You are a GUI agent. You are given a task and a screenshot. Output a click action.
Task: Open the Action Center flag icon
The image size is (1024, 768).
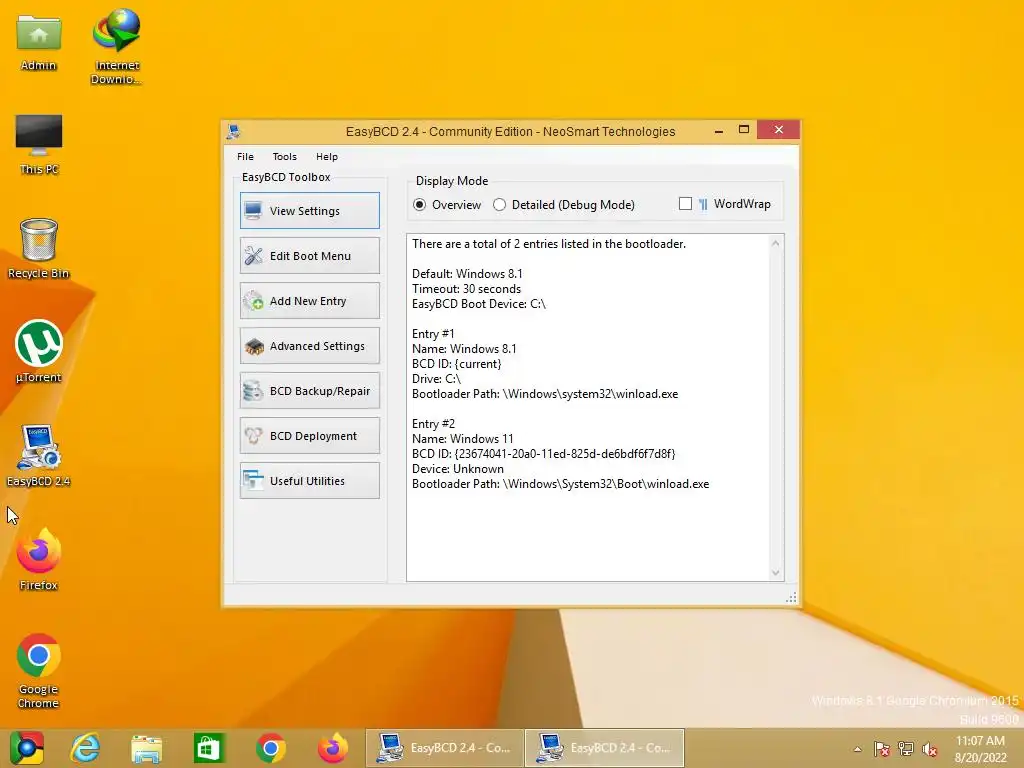[x=881, y=749]
